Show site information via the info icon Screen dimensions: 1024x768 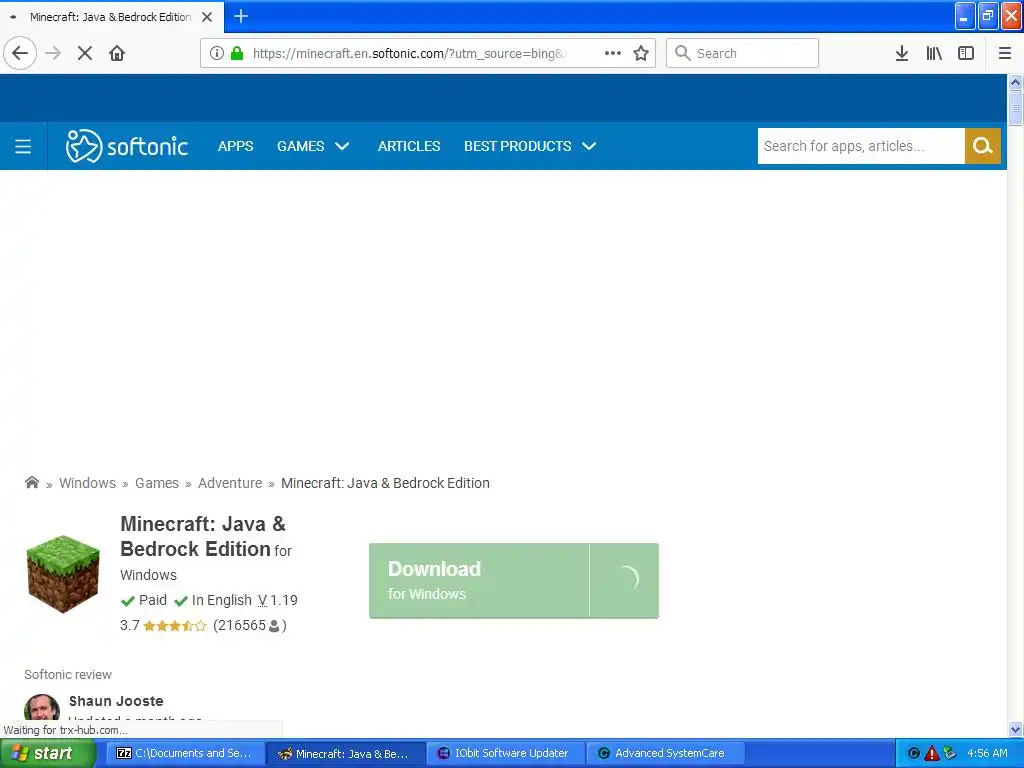coord(217,54)
